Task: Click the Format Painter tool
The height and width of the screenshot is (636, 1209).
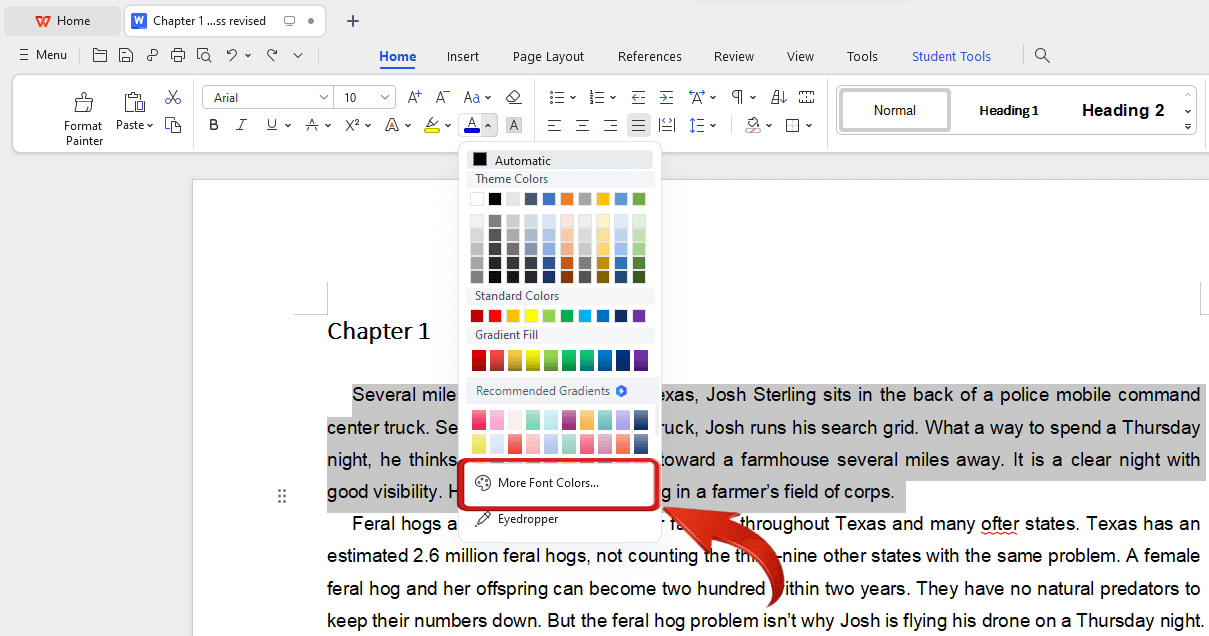Action: (83, 117)
